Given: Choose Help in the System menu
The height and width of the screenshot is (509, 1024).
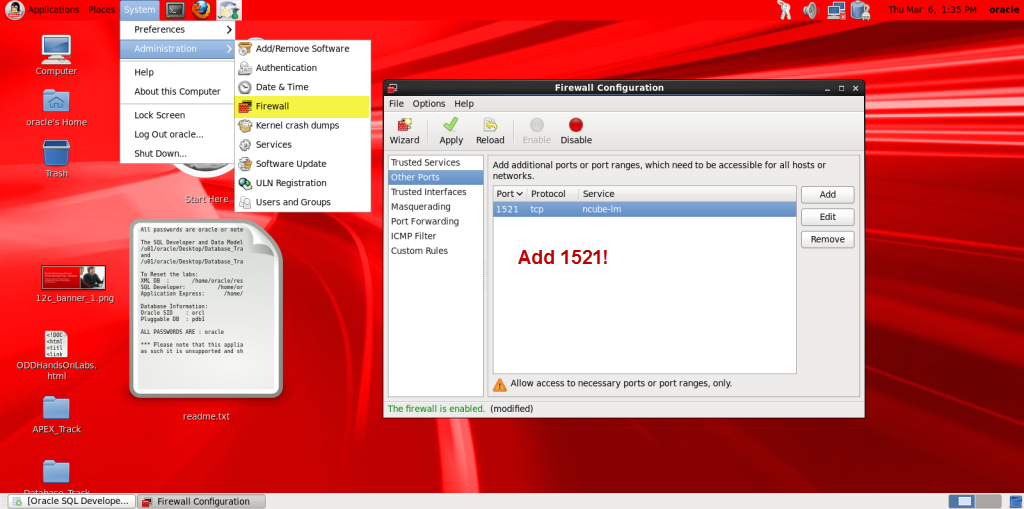Looking at the screenshot, I should [x=177, y=72].
